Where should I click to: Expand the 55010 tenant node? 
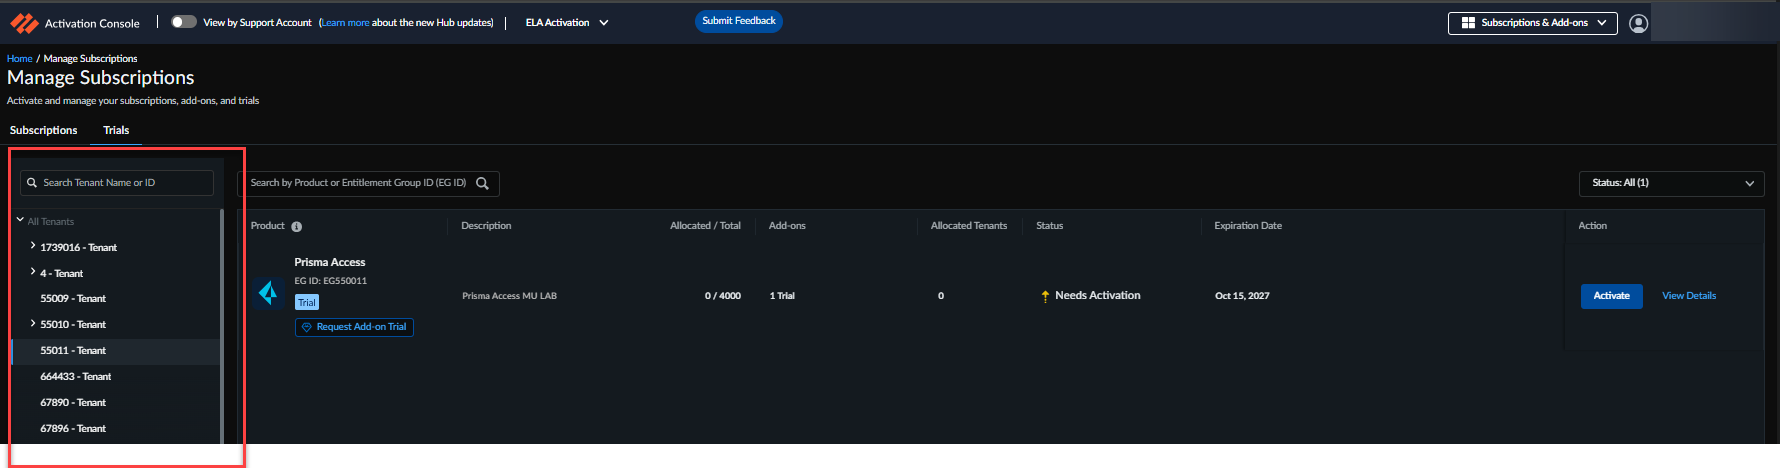pyautogui.click(x=33, y=323)
